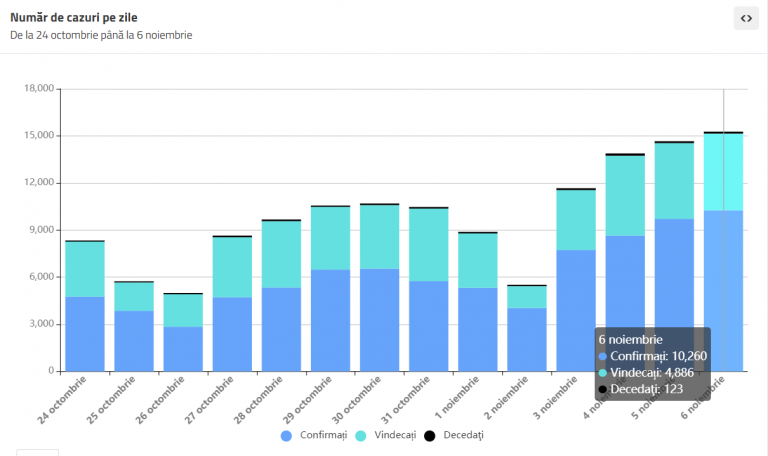The width and height of the screenshot is (768, 456).
Task: Click the blue Confirmați legend circle
Action: (x=287, y=435)
